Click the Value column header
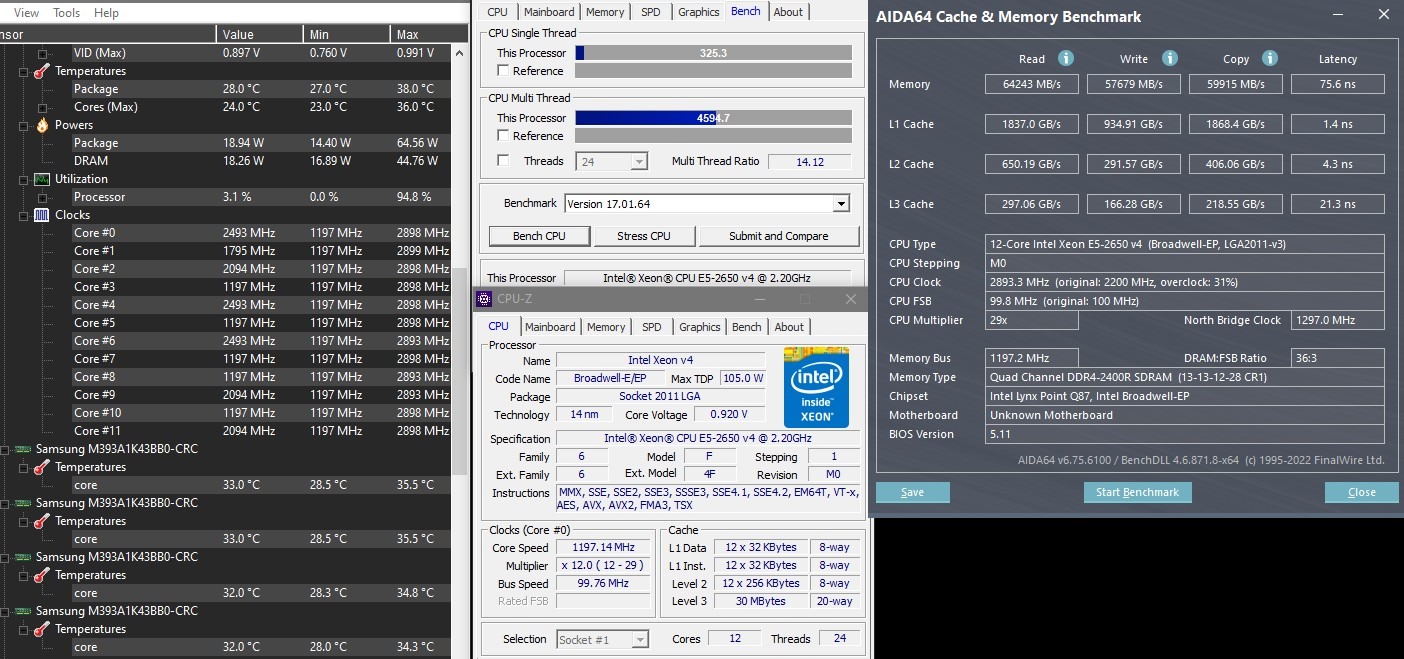This screenshot has width=1404, height=659. [x=260, y=34]
